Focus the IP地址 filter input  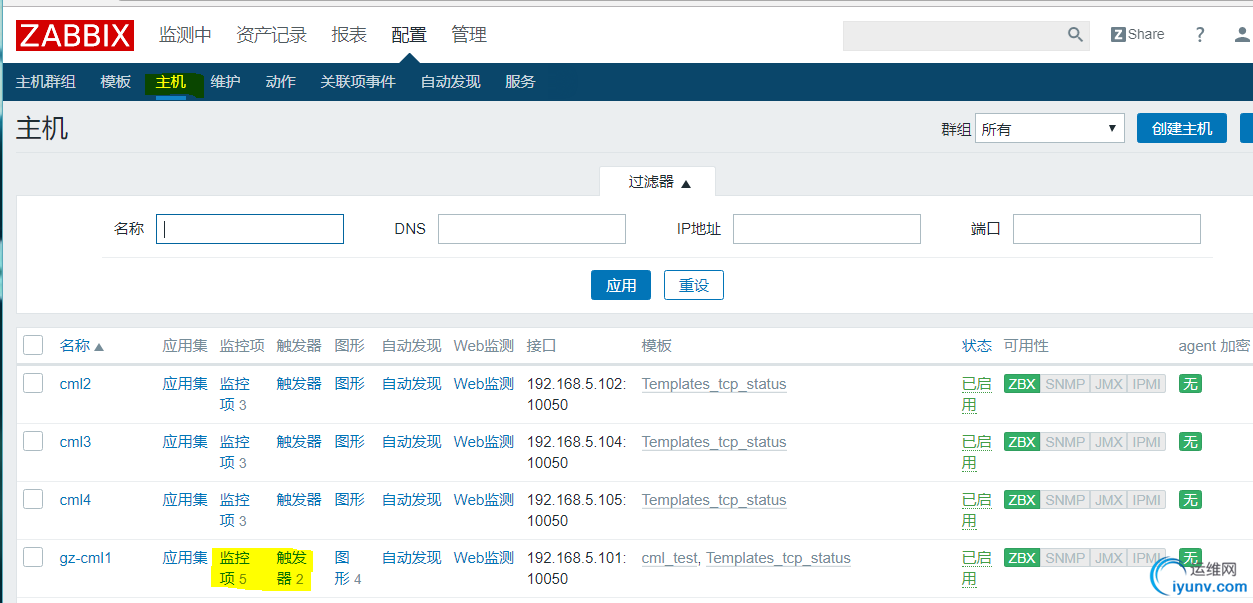pos(827,229)
